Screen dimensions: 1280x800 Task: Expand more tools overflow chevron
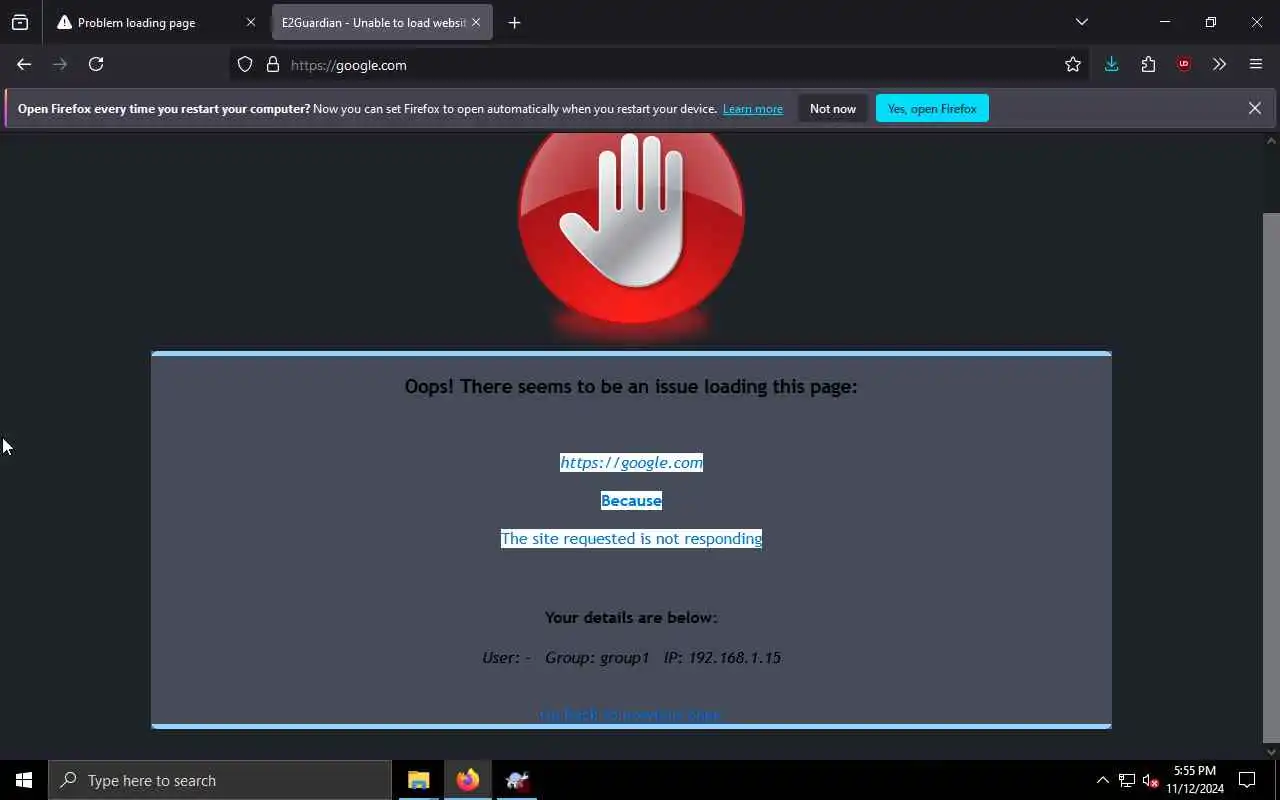(x=1219, y=64)
